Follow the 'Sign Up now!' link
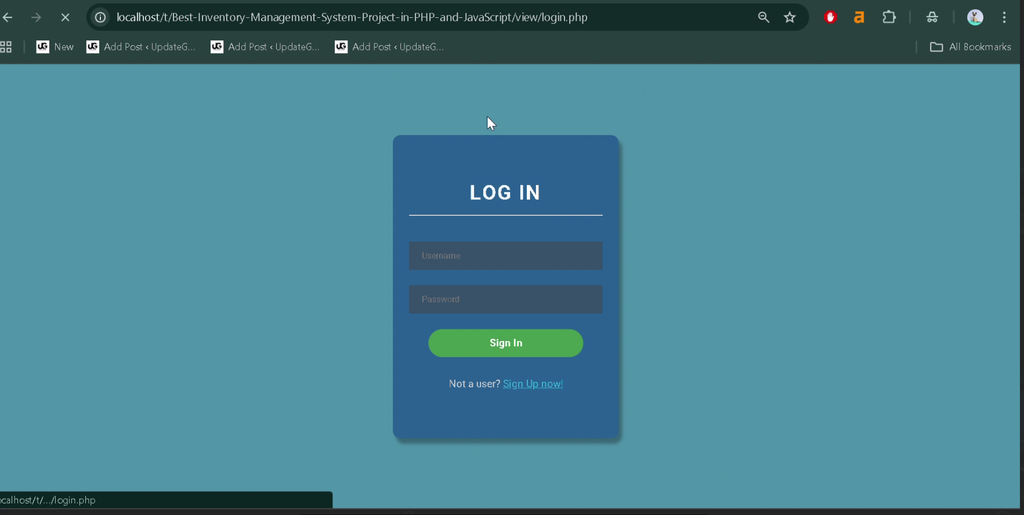Viewport: 1024px width, 515px height. pos(533,384)
